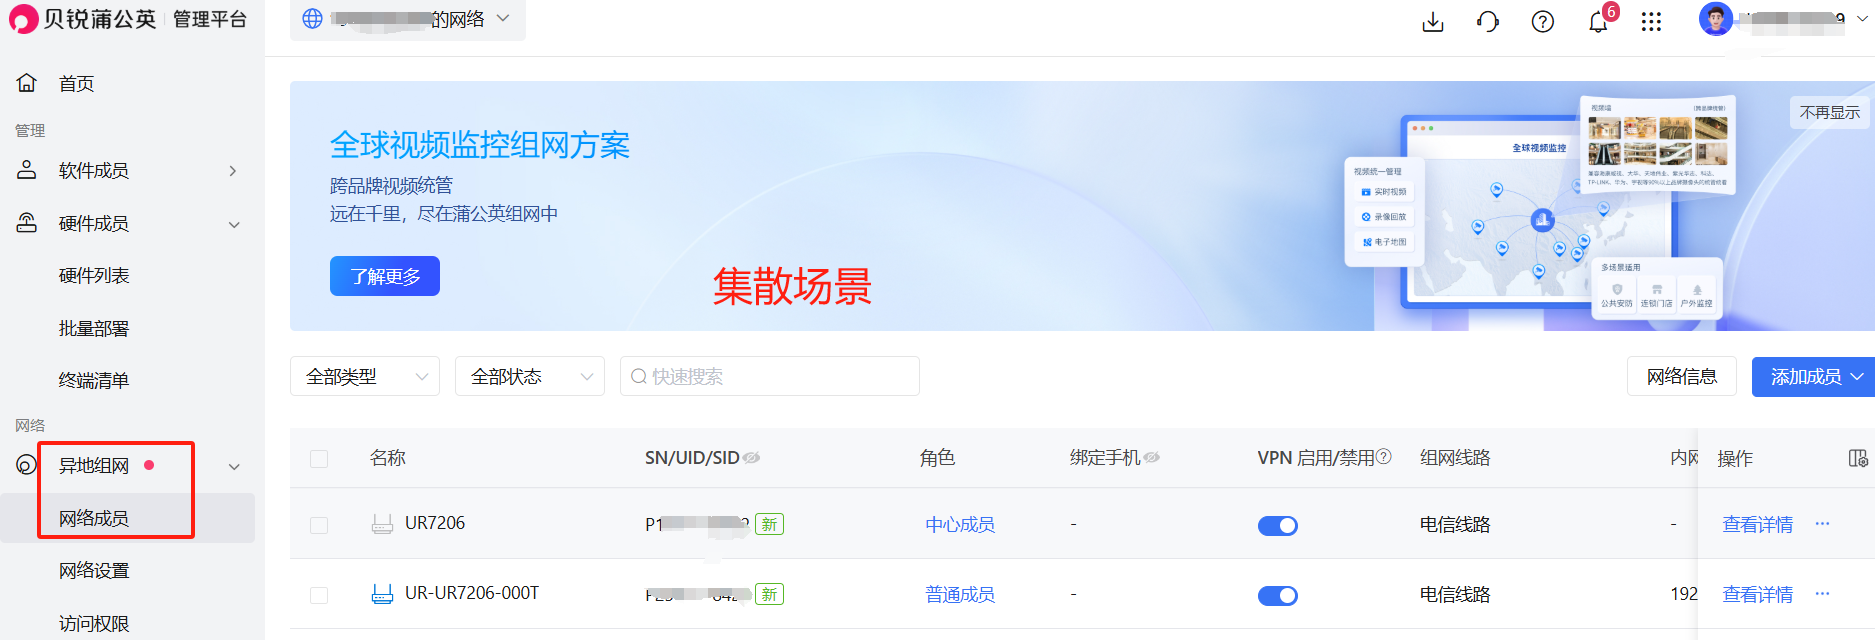The image size is (1875, 640).
Task: Click the user avatar
Action: click(1716, 19)
